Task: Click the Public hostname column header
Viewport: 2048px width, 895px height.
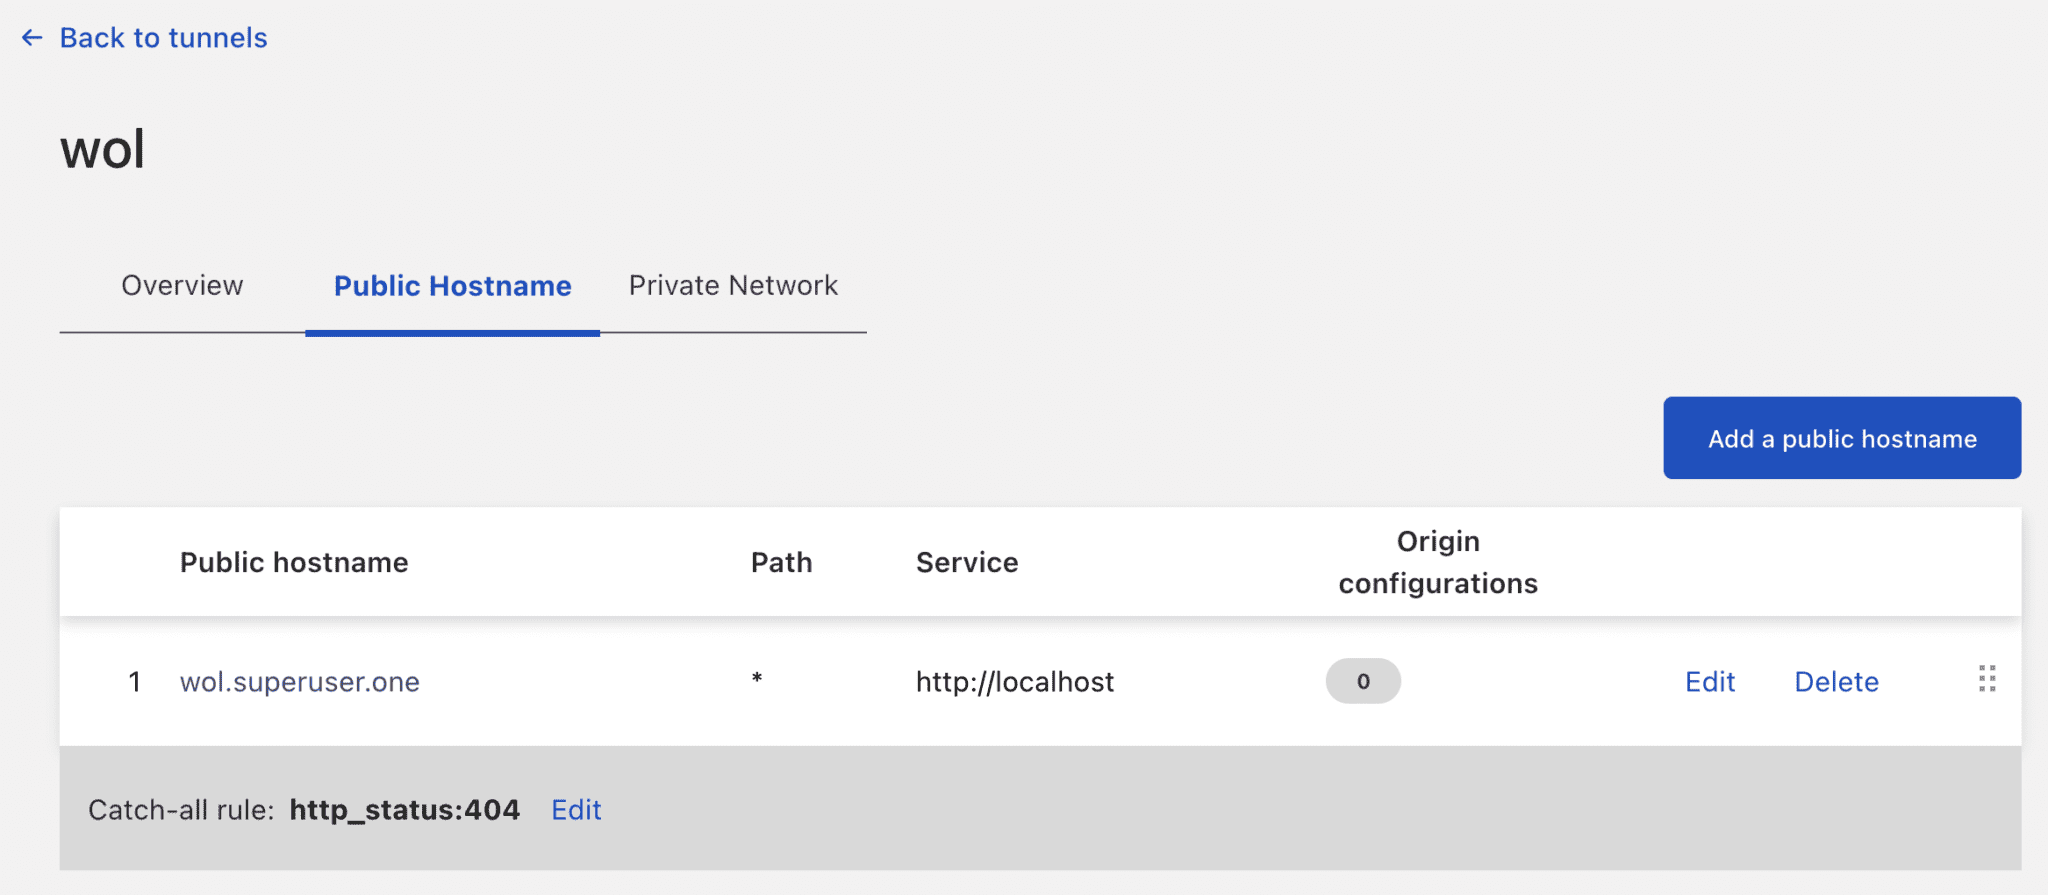Action: click(x=294, y=562)
